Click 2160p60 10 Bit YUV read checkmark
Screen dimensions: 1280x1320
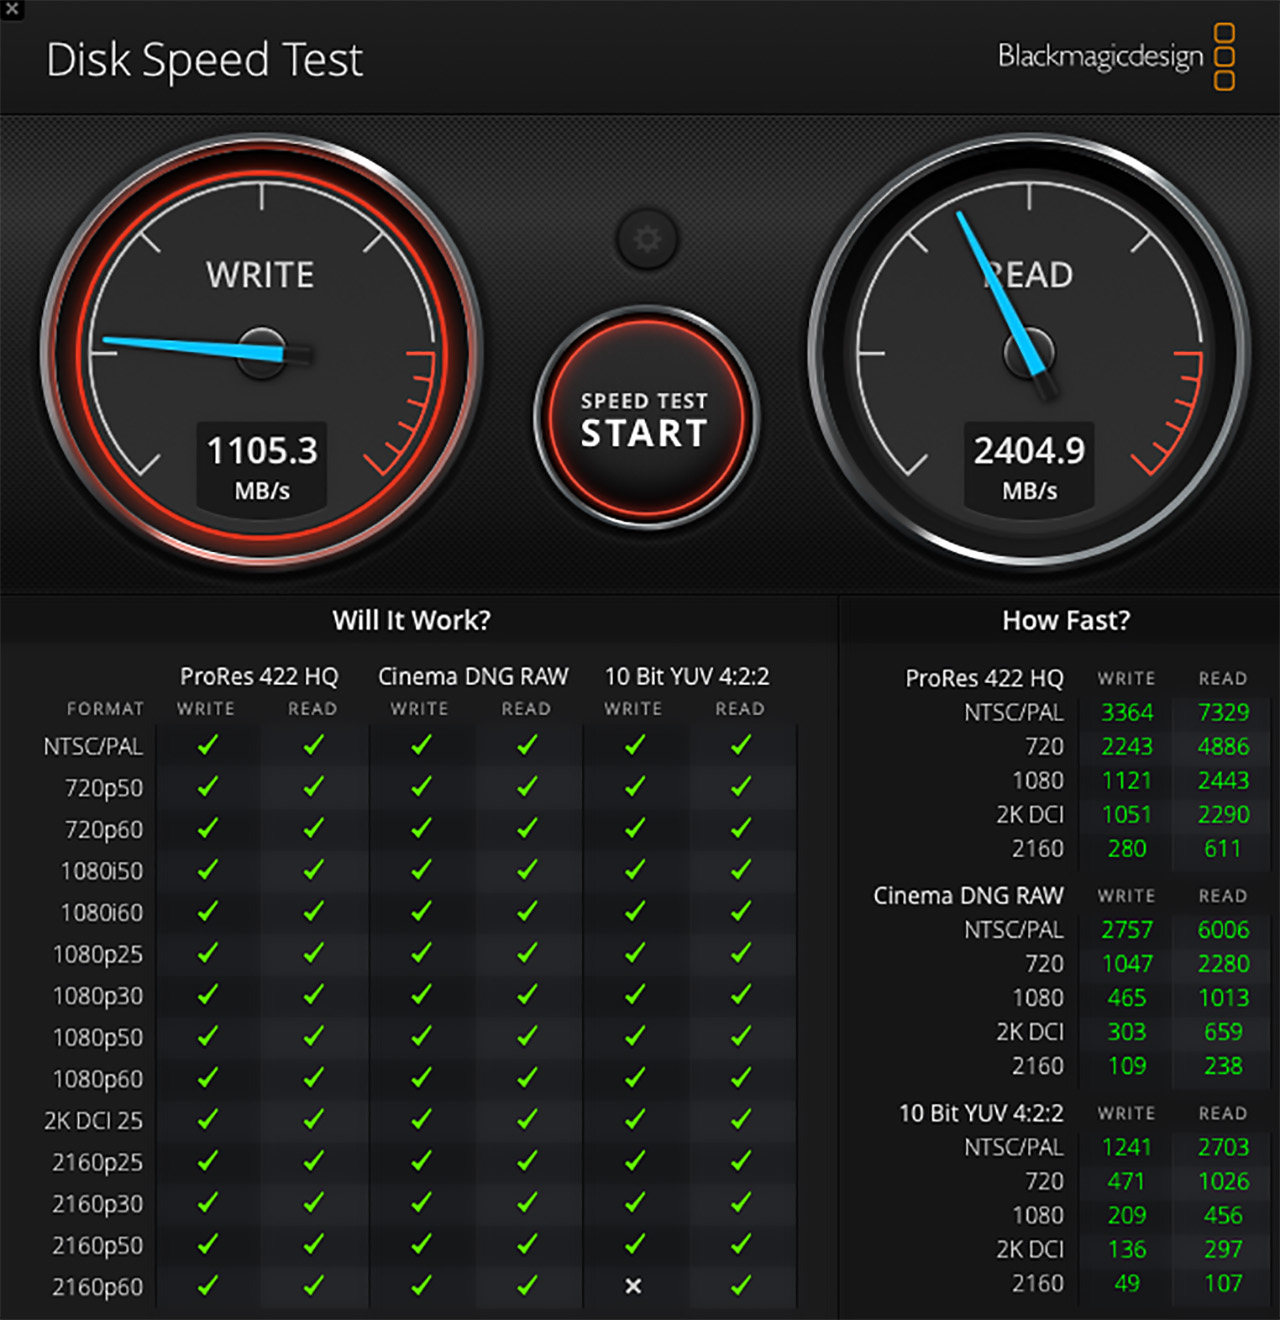click(x=740, y=1286)
